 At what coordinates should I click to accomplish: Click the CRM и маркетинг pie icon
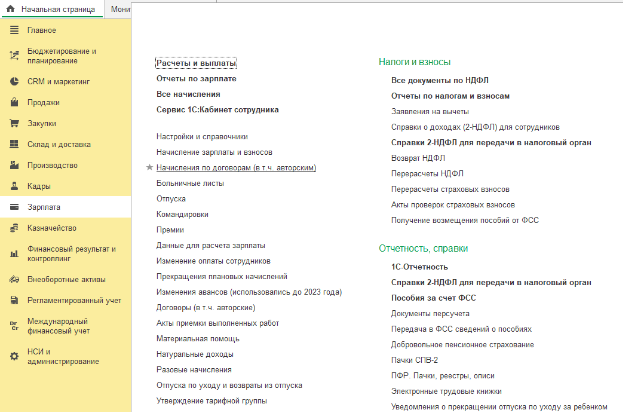point(14,81)
